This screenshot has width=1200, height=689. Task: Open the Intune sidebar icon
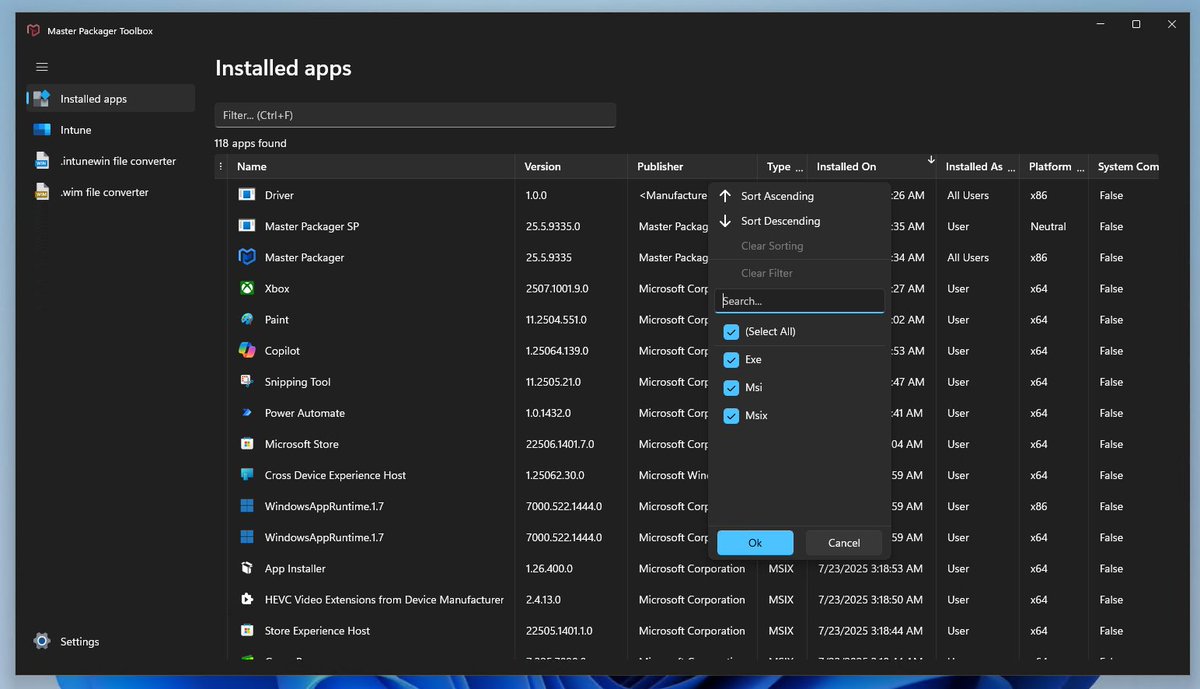click(x=42, y=130)
